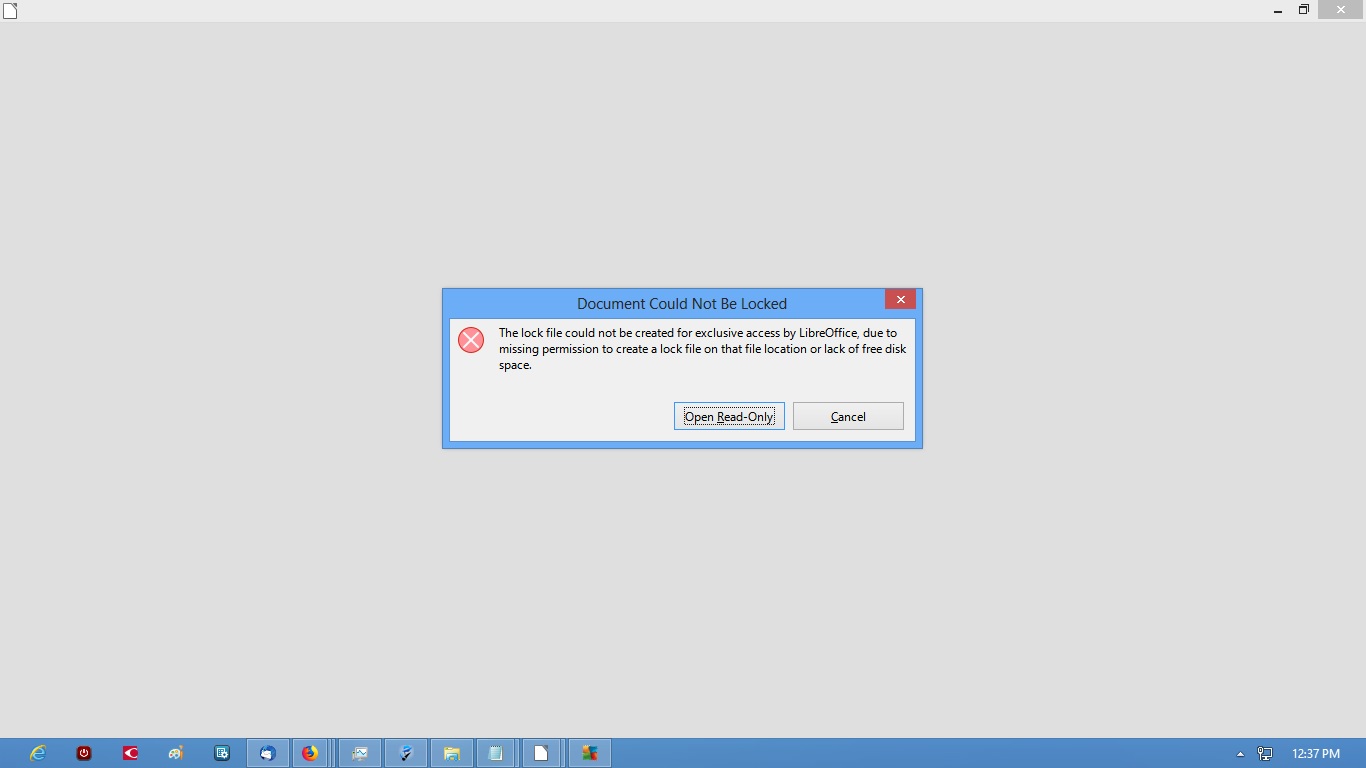This screenshot has width=1366, height=768.
Task: Switch to LibreOffice blank document taskbar icon
Action: pyautogui.click(x=540, y=753)
